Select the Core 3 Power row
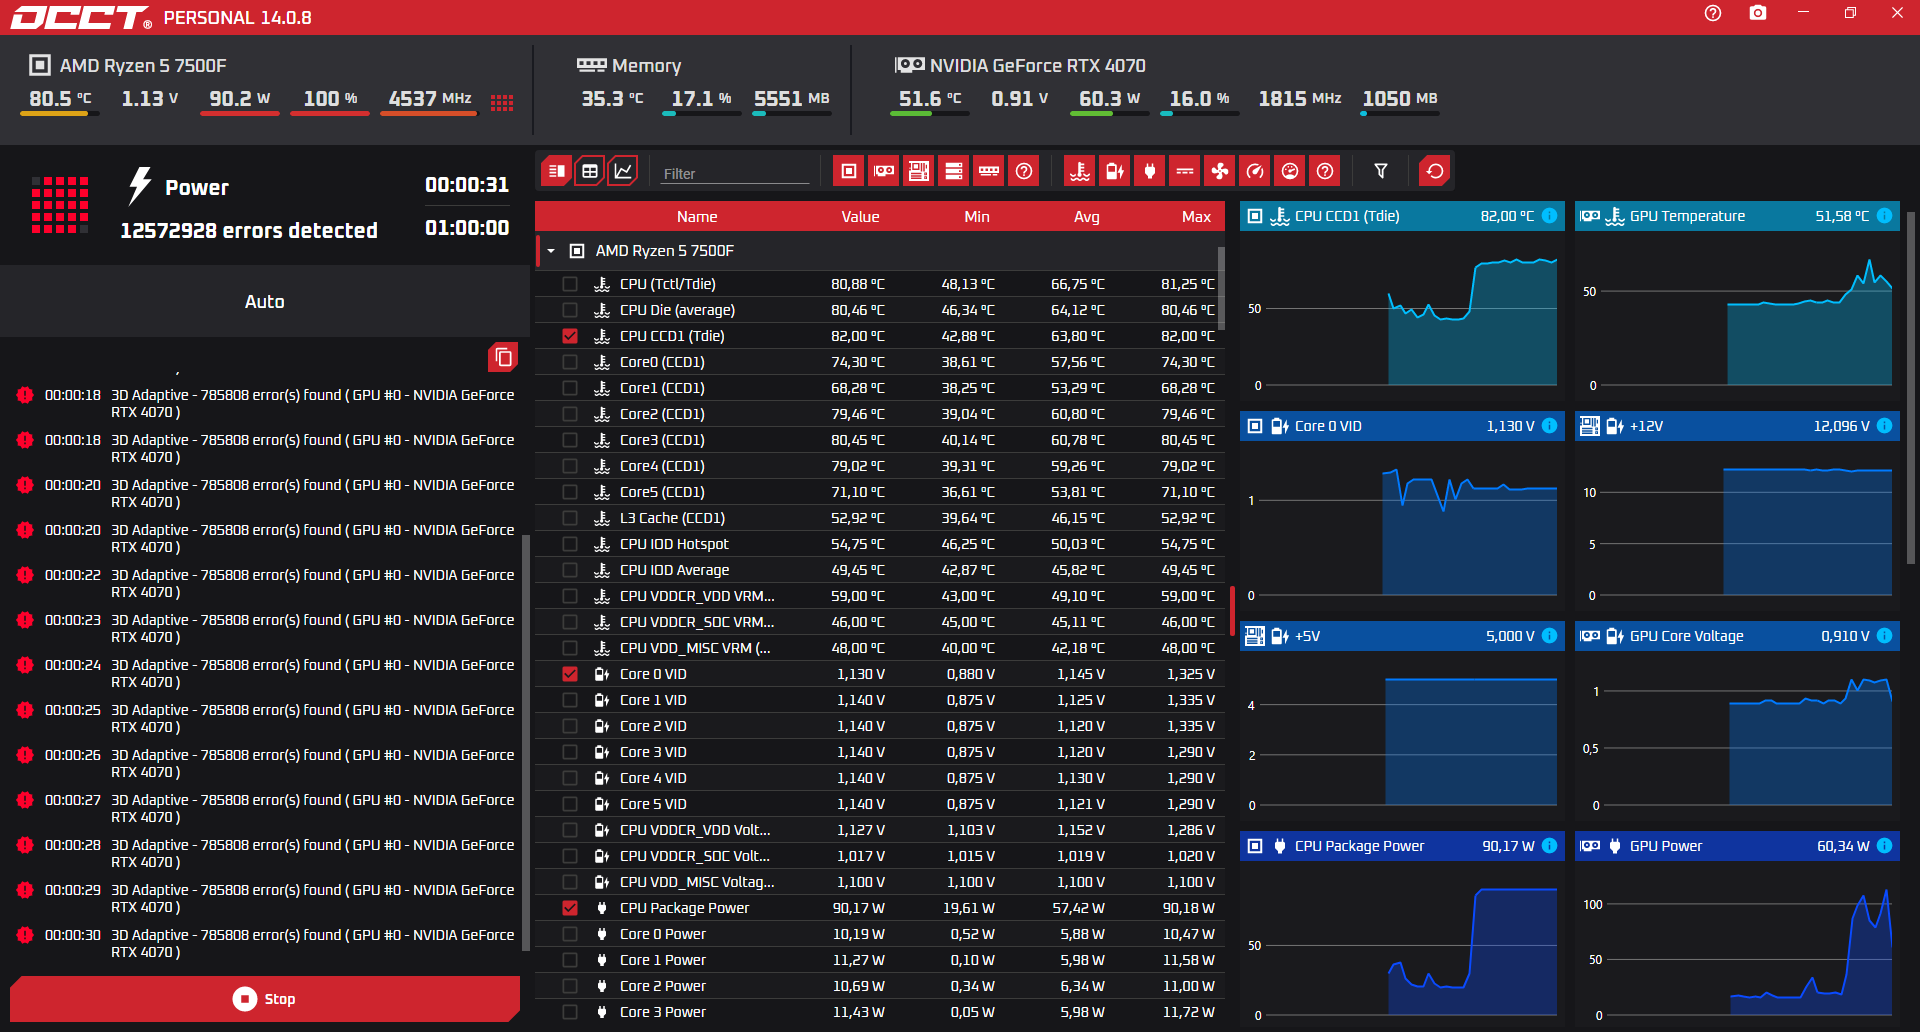Image resolution: width=1920 pixels, height=1032 pixels. coord(880,1012)
